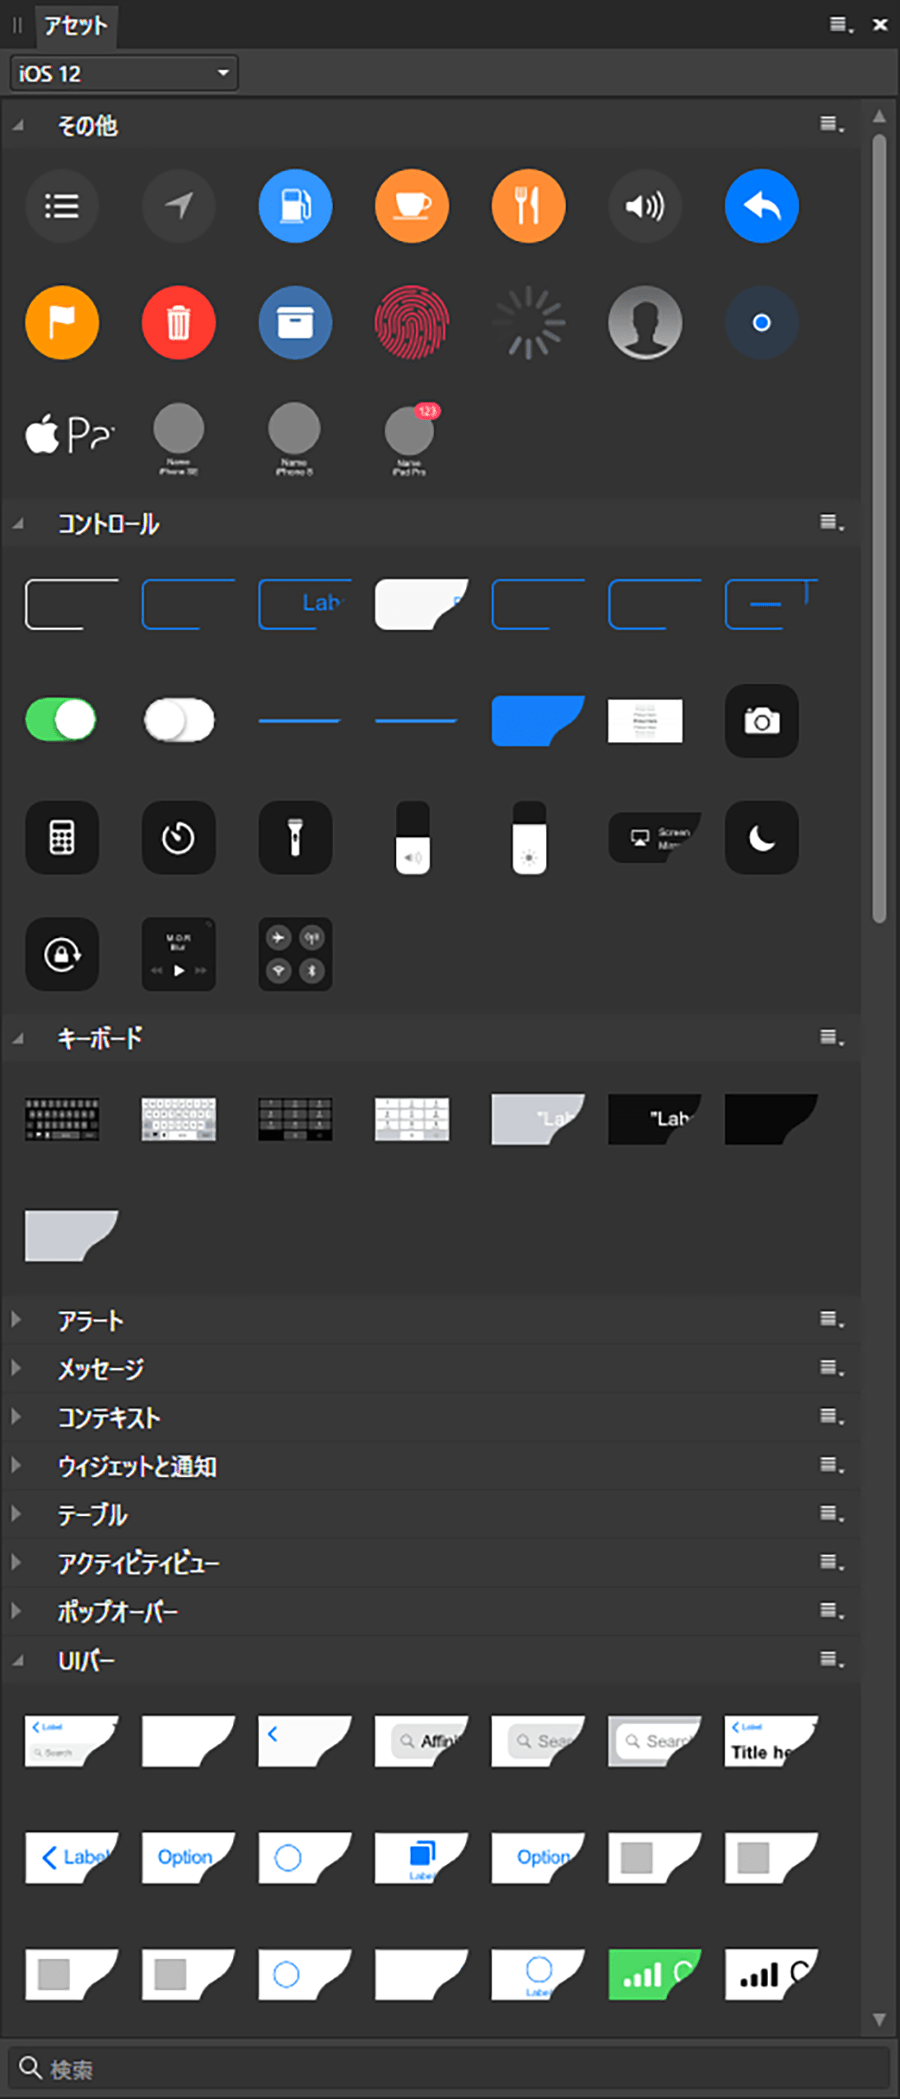The image size is (900, 2099).
Task: Expand the ポップオーバー category
Action: click(x=17, y=1611)
